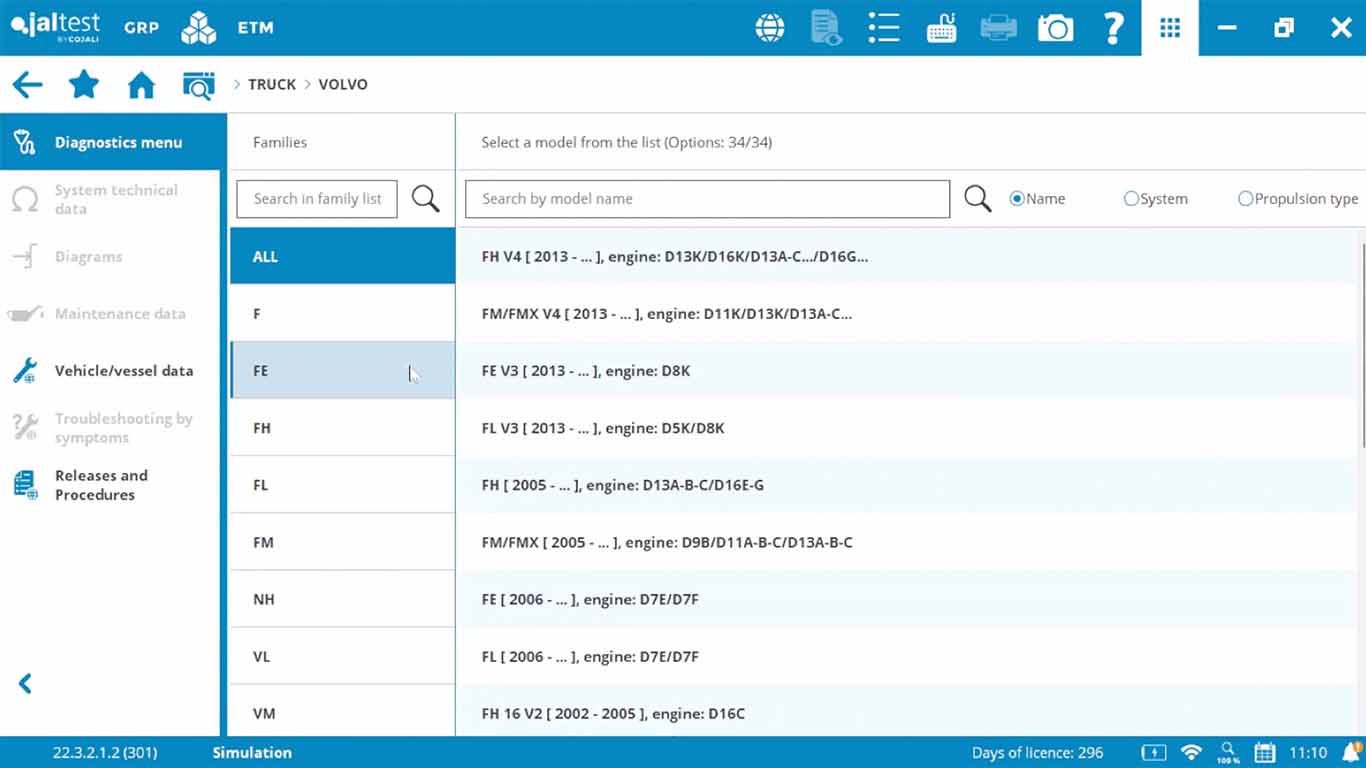This screenshot has width=1366, height=768.
Task: Go to the home screen
Action: pyautogui.click(x=142, y=85)
